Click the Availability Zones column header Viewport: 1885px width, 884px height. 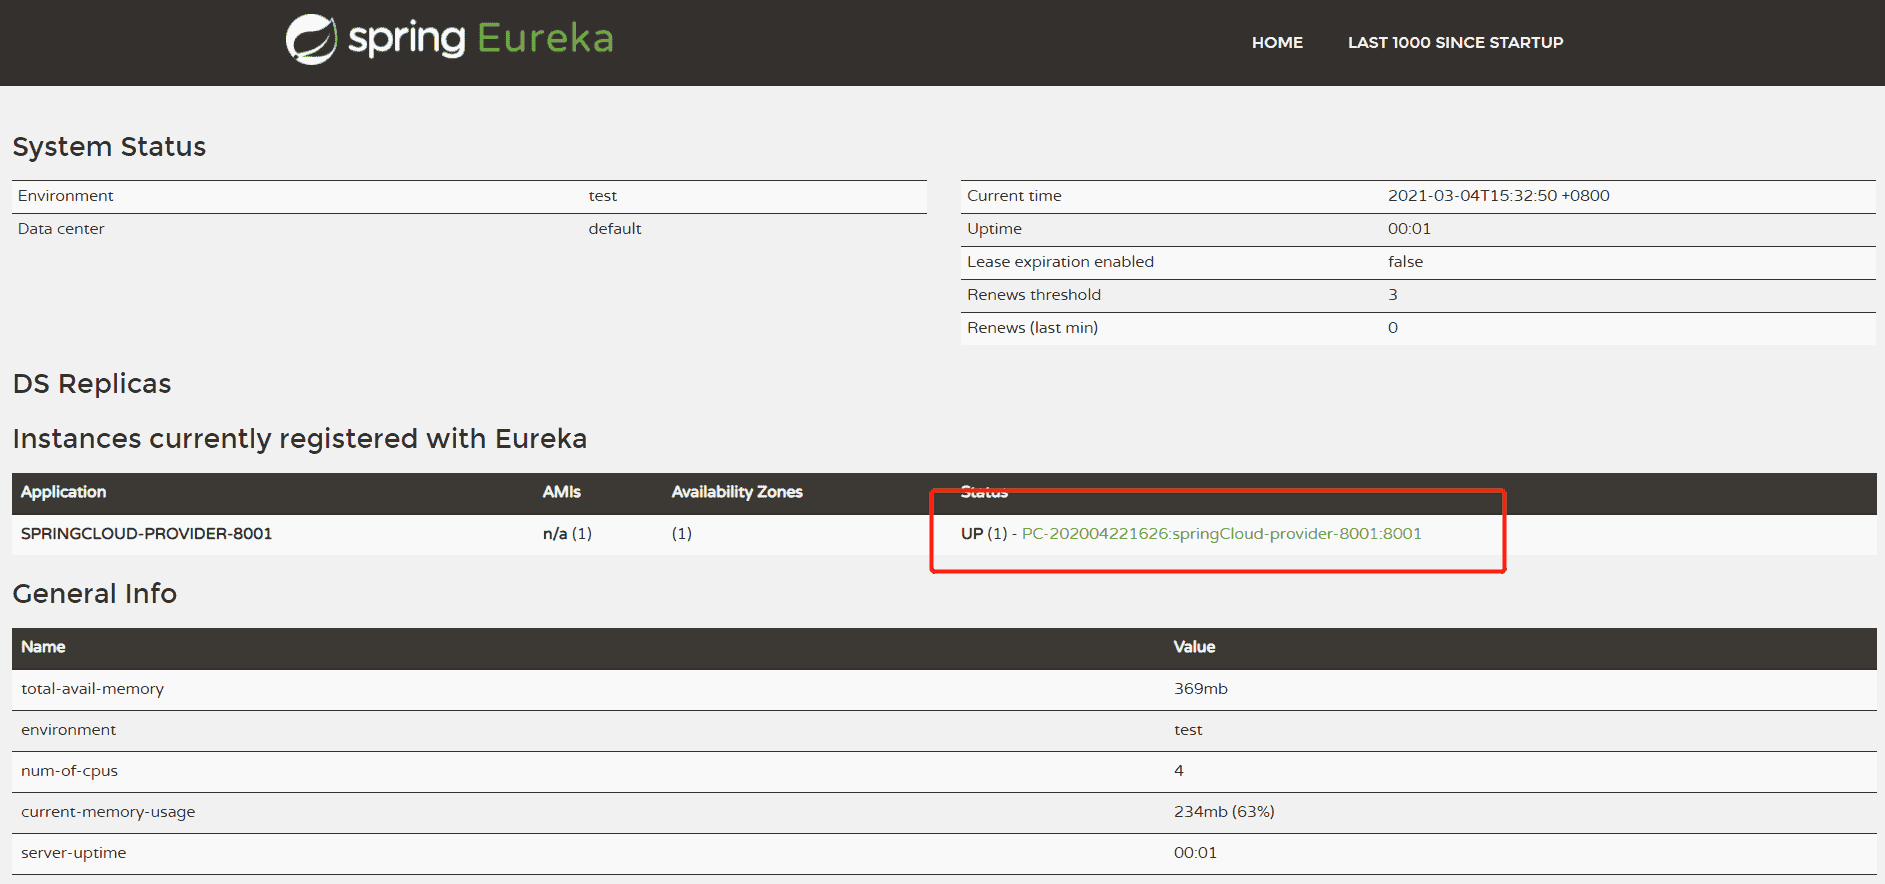pos(737,492)
